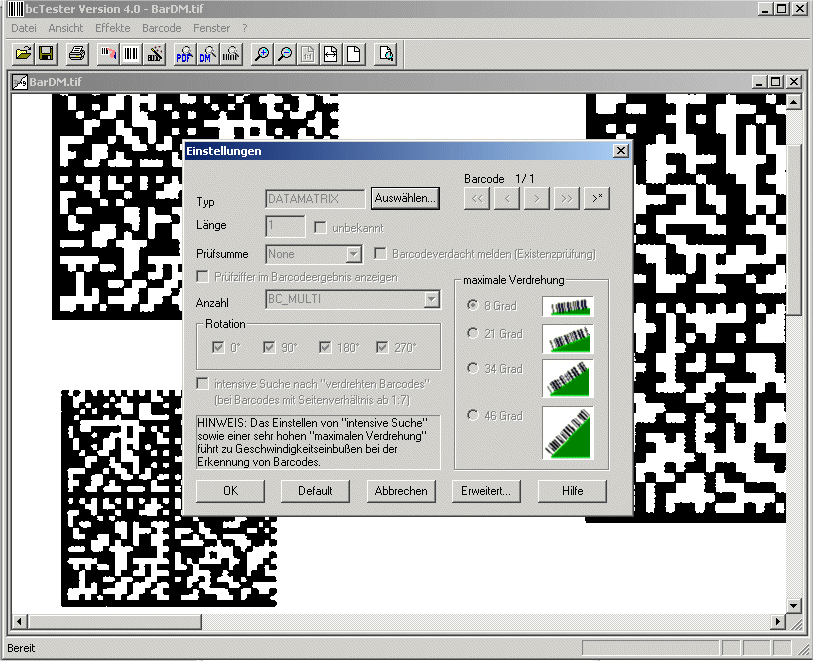The height and width of the screenshot is (661, 813).
Task: Click the Länge input field
Action: pyautogui.click(x=285, y=227)
